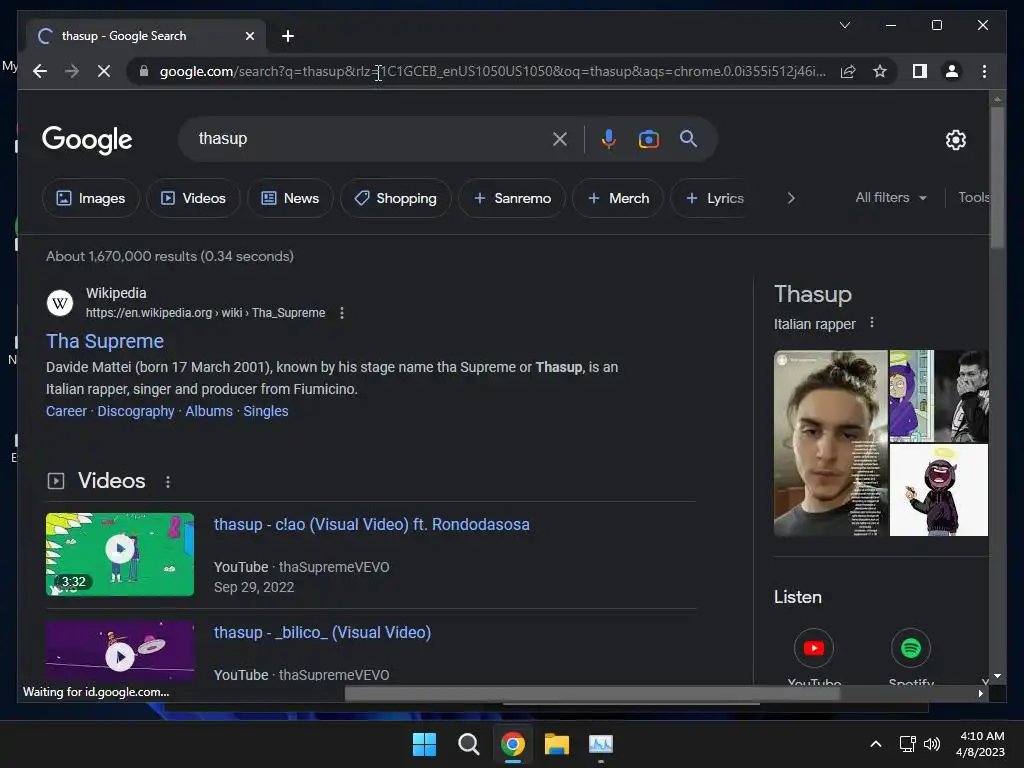This screenshot has height=768, width=1024.
Task: Start voice search with microphone icon
Action: click(608, 139)
